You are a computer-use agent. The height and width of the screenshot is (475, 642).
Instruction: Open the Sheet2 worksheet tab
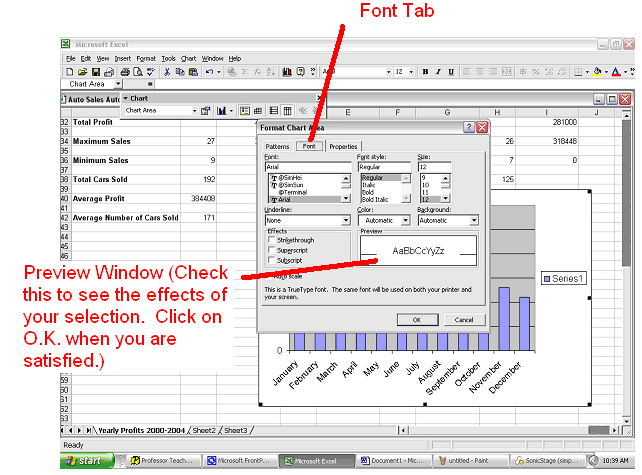[x=204, y=430]
